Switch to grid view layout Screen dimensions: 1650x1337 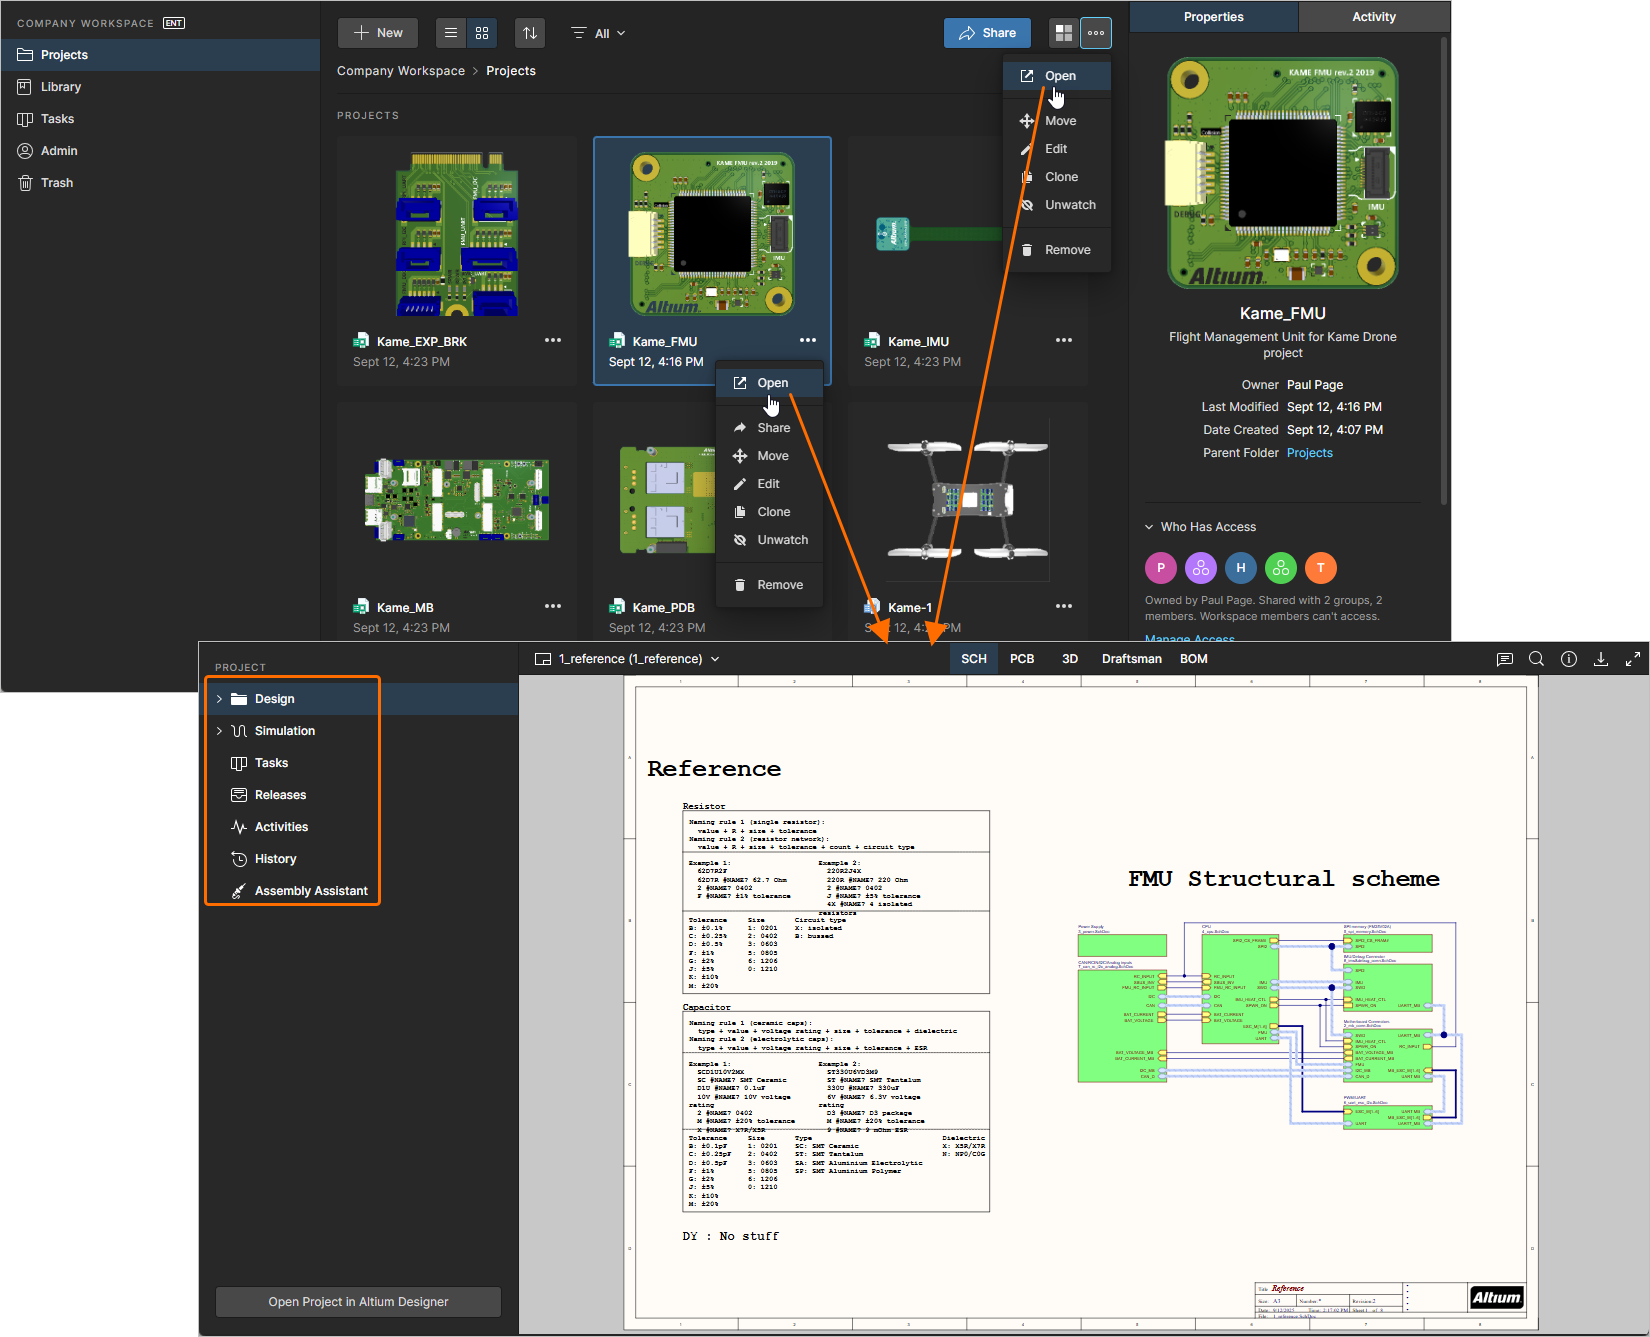click(x=482, y=33)
